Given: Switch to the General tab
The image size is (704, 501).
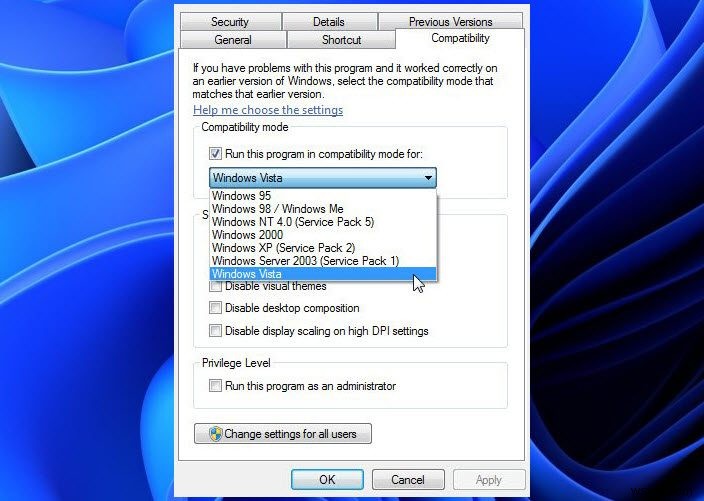Looking at the screenshot, I should pos(233,40).
